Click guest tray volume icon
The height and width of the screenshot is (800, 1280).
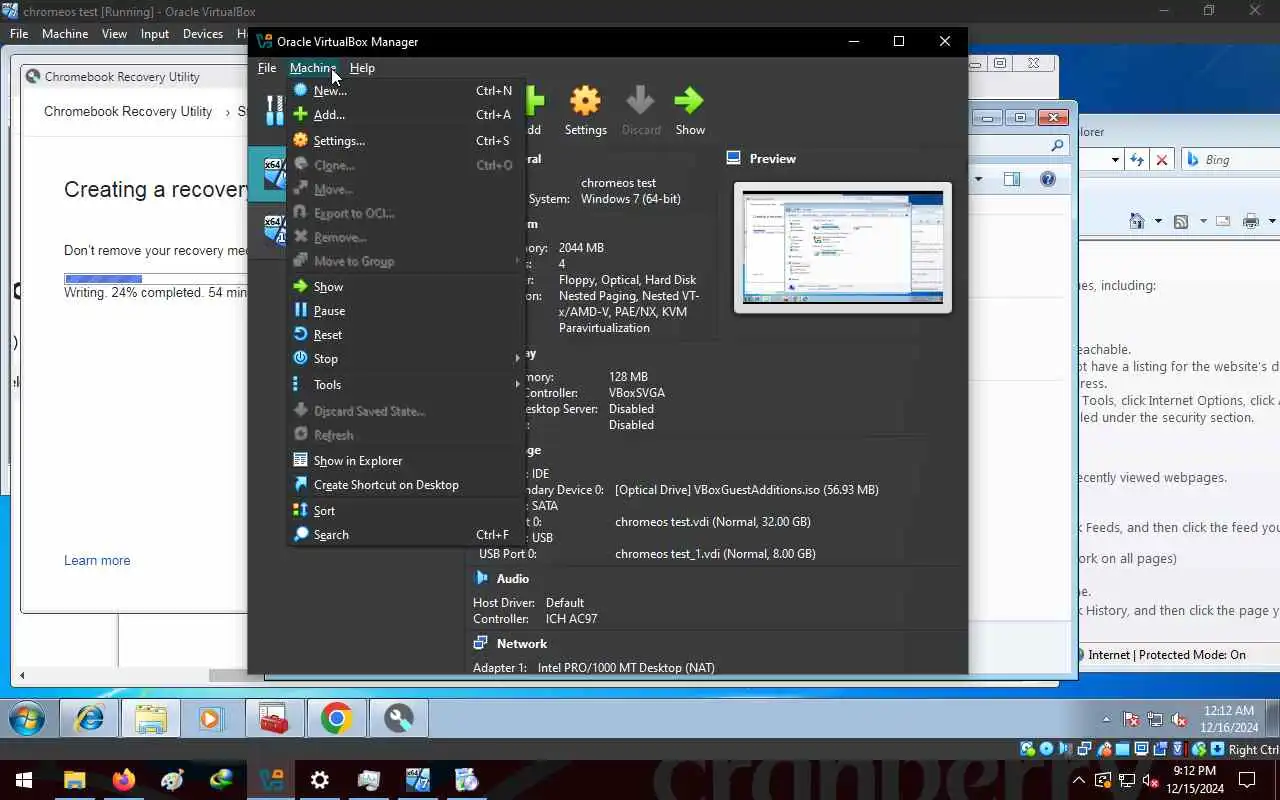coord(1179,719)
